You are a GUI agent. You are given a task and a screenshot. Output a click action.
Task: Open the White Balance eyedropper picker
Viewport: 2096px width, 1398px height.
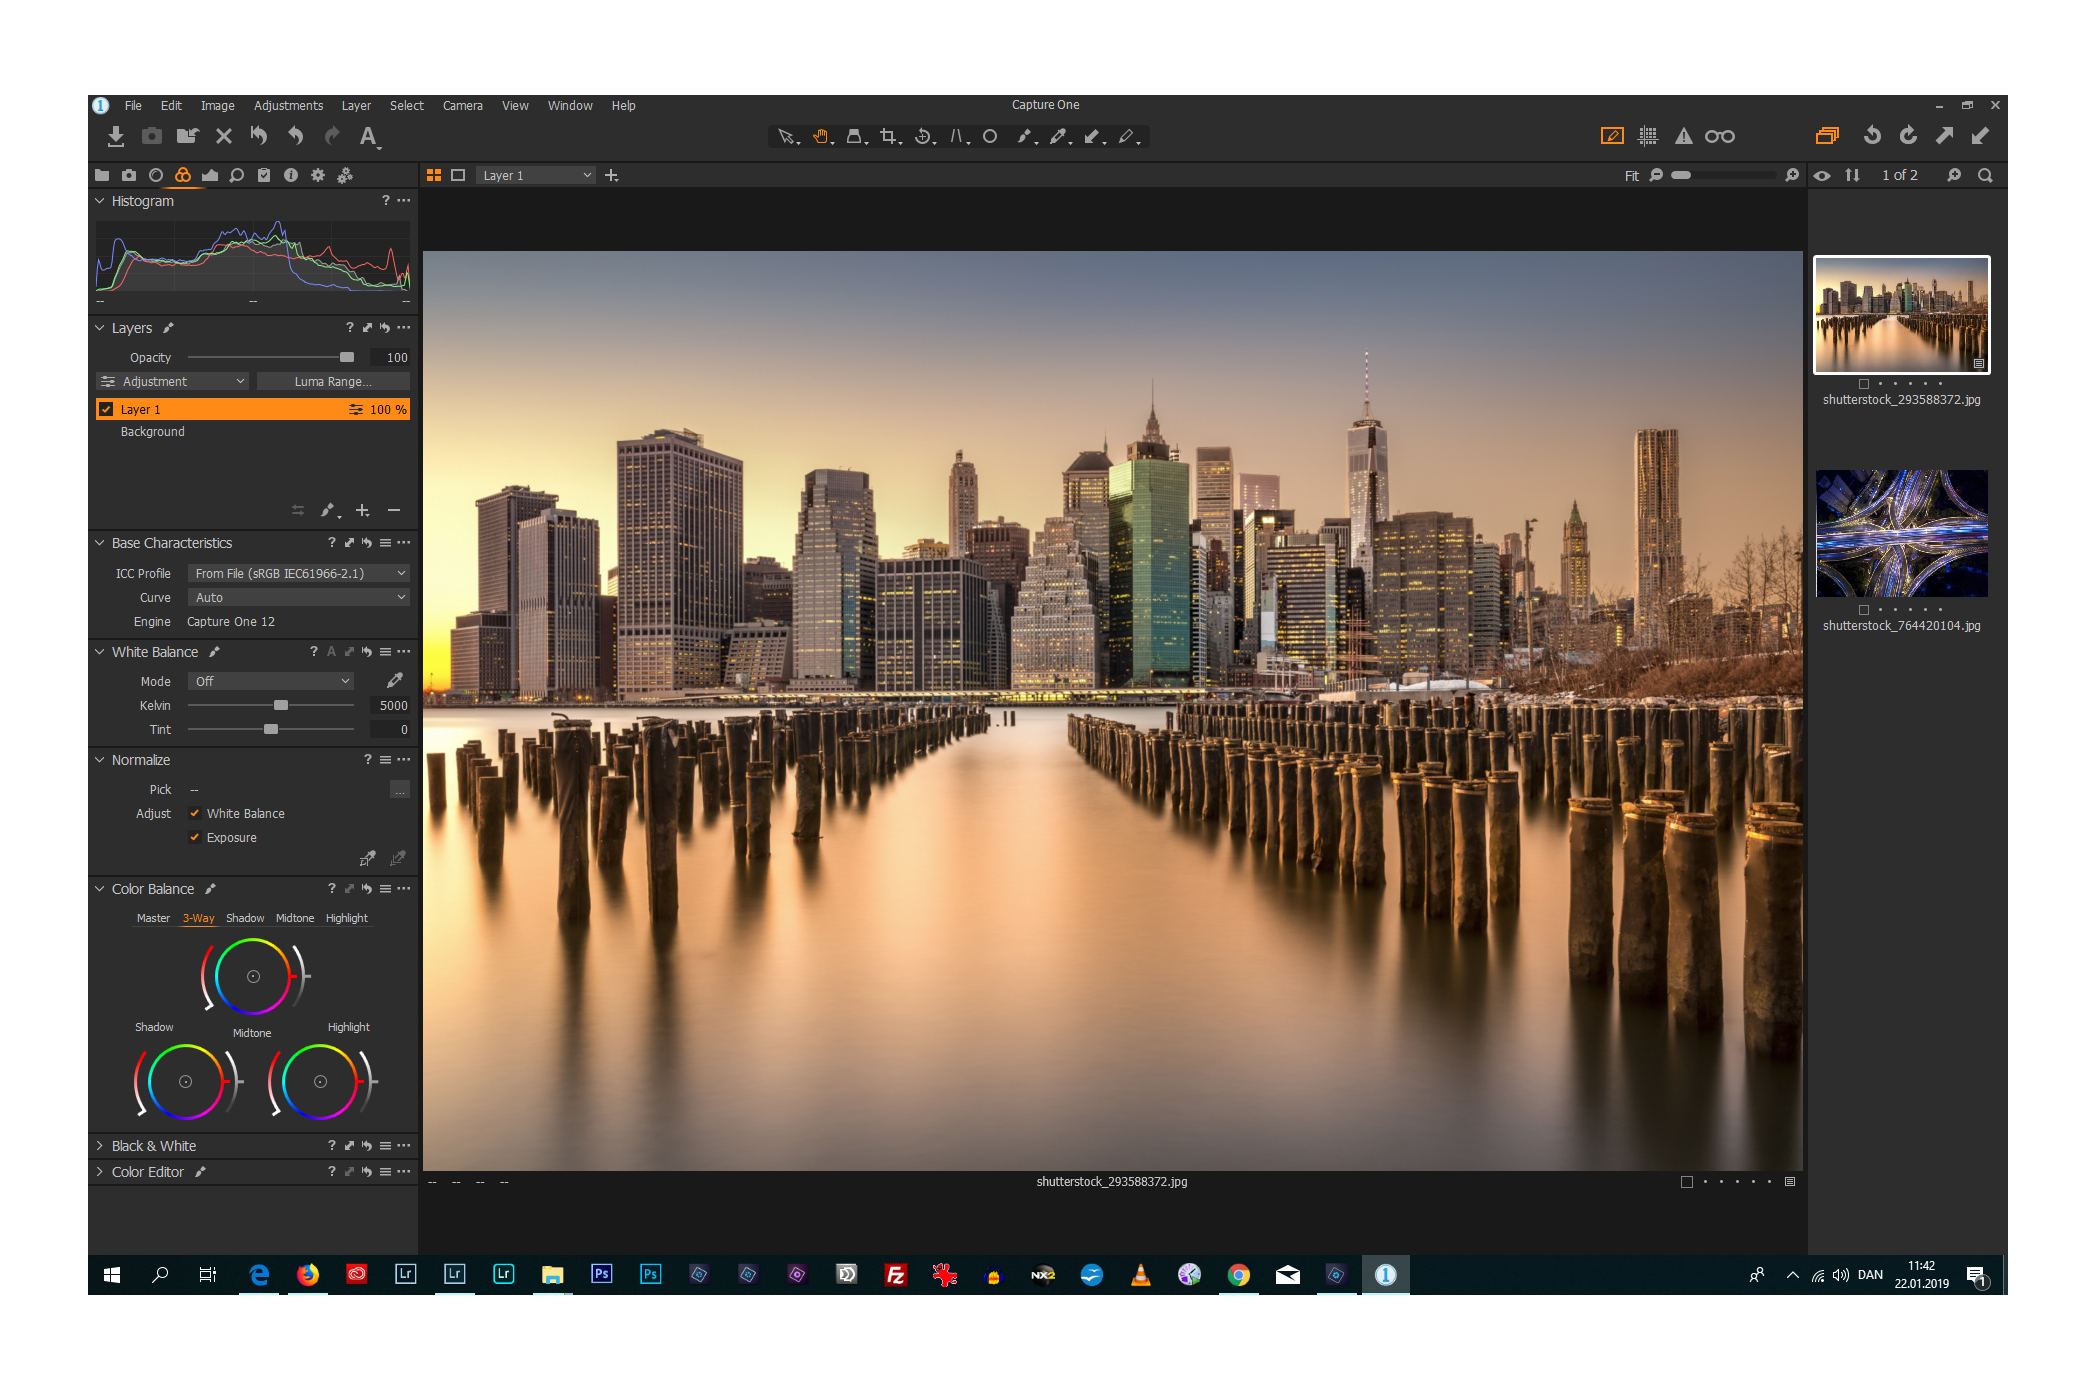coord(394,680)
